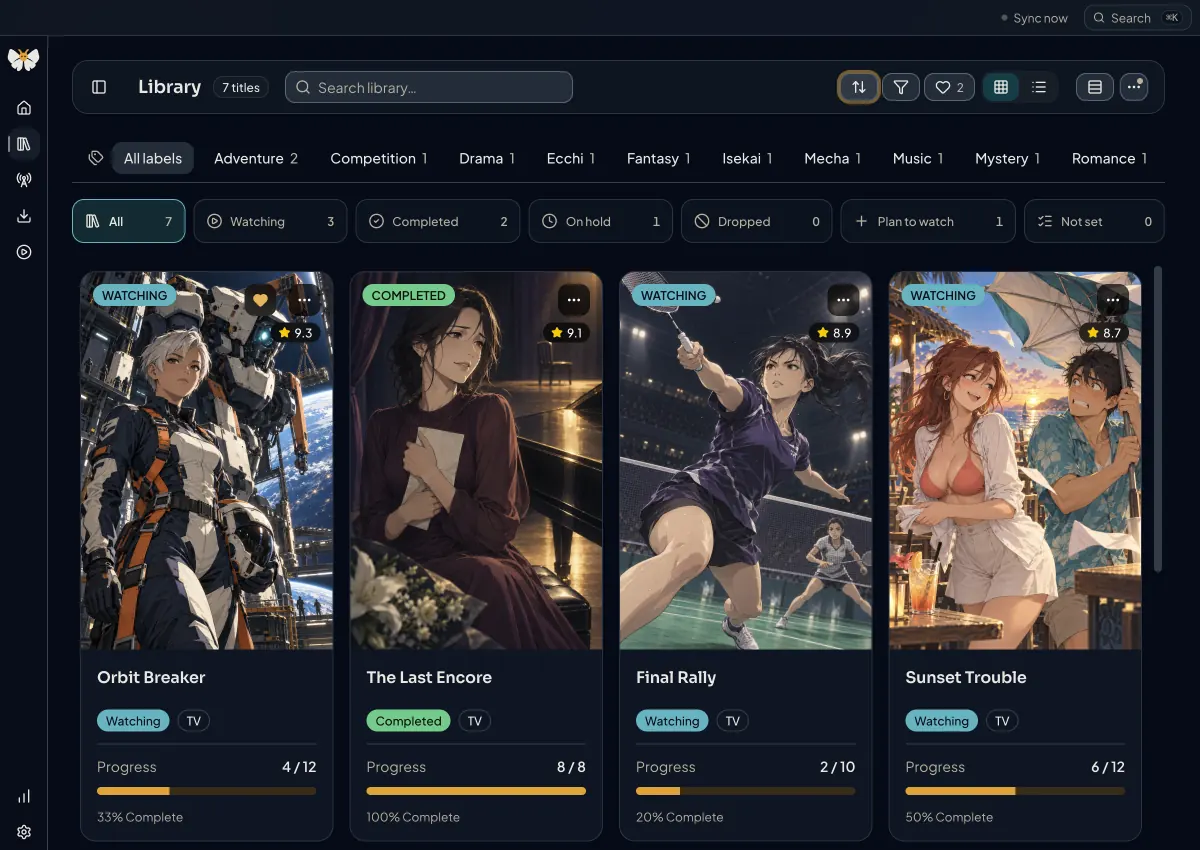1200x850 pixels.
Task: Show All status titles
Action: tap(129, 221)
